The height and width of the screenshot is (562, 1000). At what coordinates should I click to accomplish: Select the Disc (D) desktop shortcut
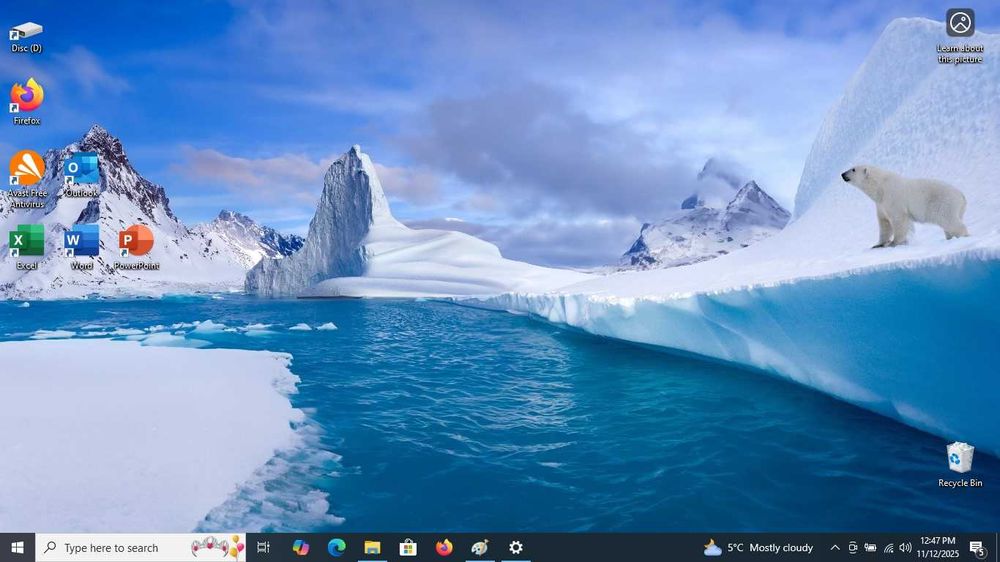pos(26,37)
